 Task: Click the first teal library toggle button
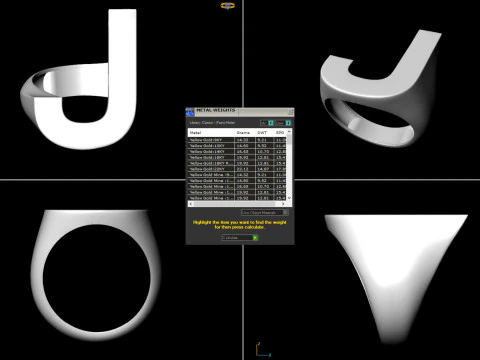pyautogui.click(x=271, y=123)
